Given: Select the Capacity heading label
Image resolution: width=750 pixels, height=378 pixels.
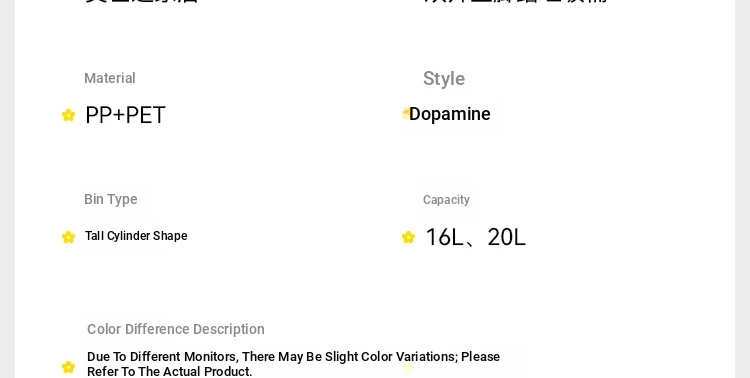Looking at the screenshot, I should [446, 200].
